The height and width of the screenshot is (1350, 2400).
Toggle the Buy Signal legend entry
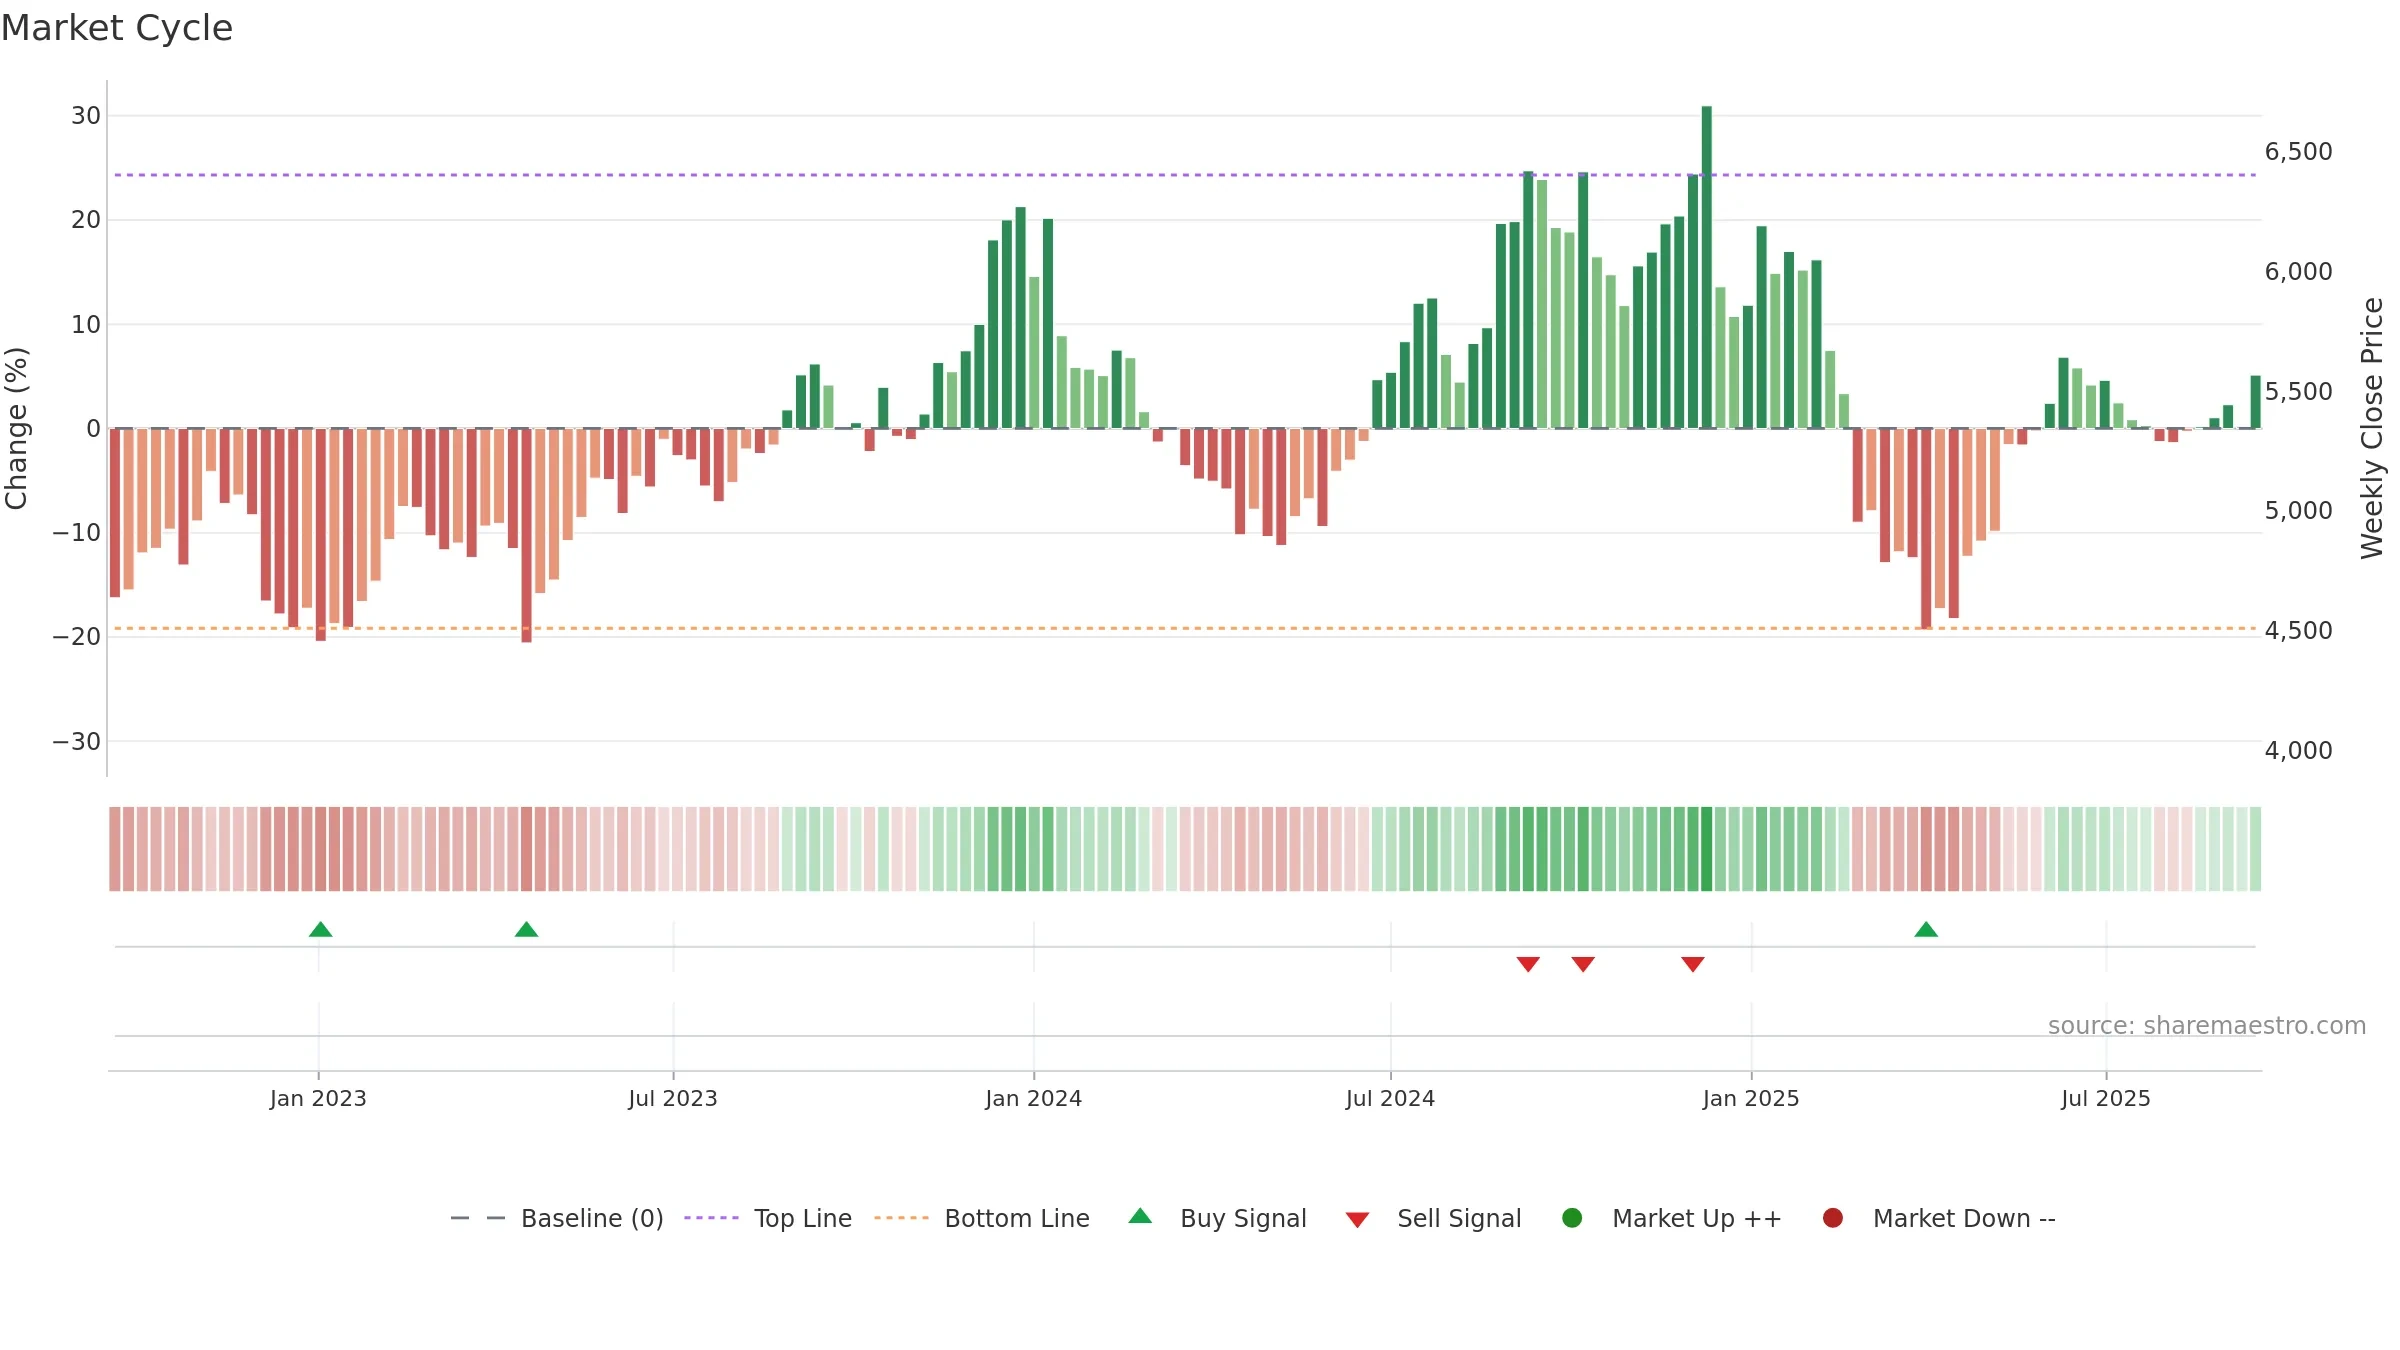pos(1217,1218)
